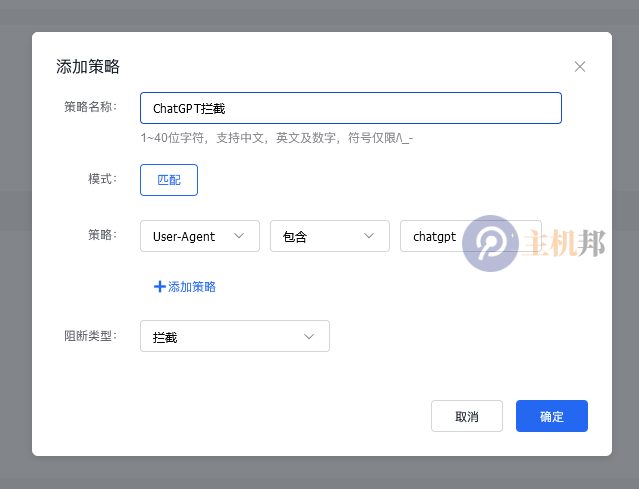Click the chatgpt value input field
The image size is (639, 489).
coord(471,236)
